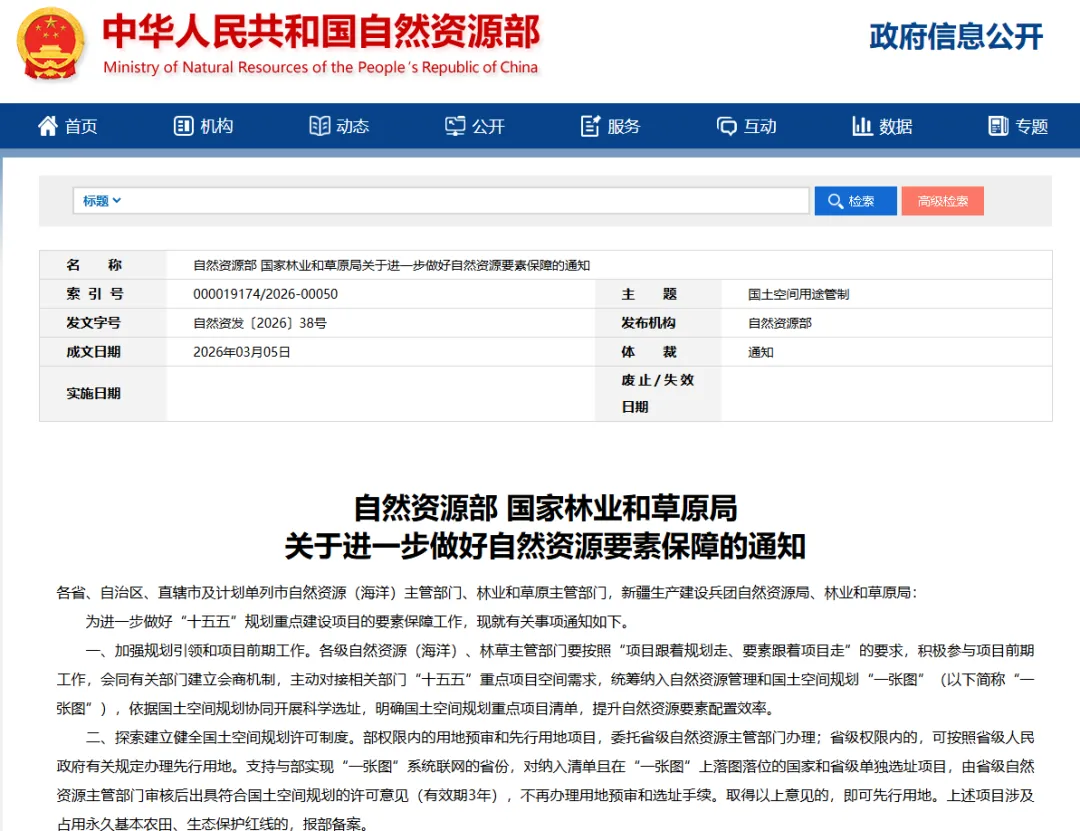Image resolution: width=1080 pixels, height=831 pixels.
Task: Click the addressee line starting 各省、自治区
Action: [x=487, y=593]
